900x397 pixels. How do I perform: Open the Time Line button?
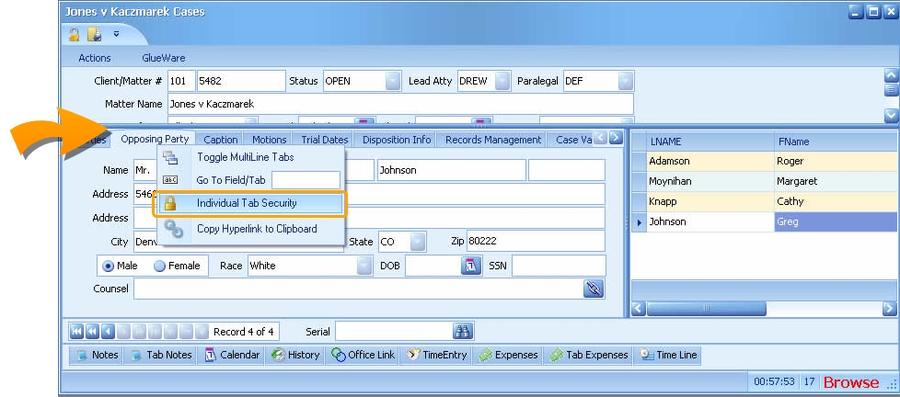[668, 355]
